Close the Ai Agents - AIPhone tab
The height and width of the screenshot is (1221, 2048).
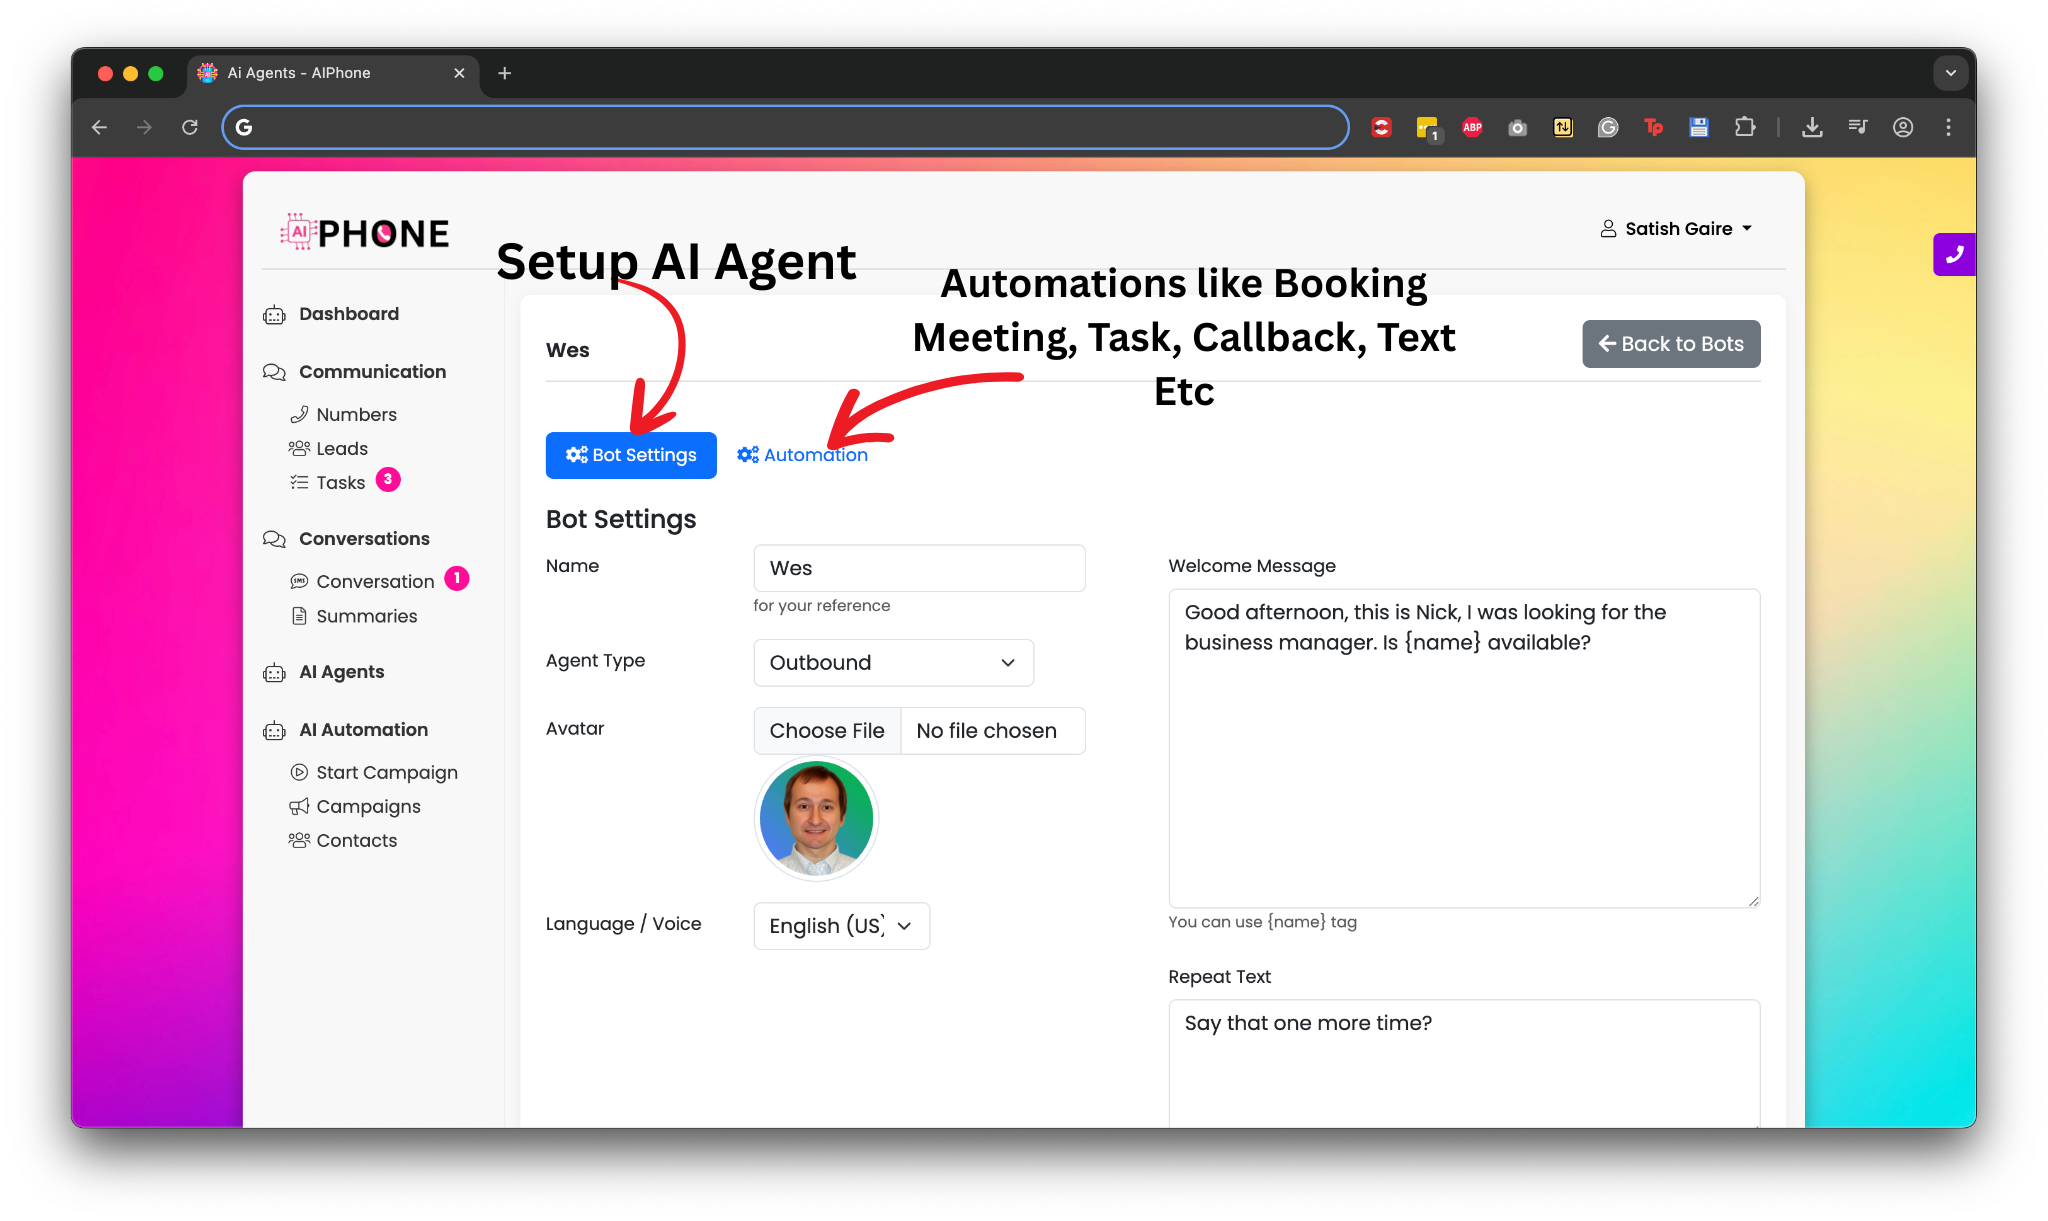tap(459, 73)
